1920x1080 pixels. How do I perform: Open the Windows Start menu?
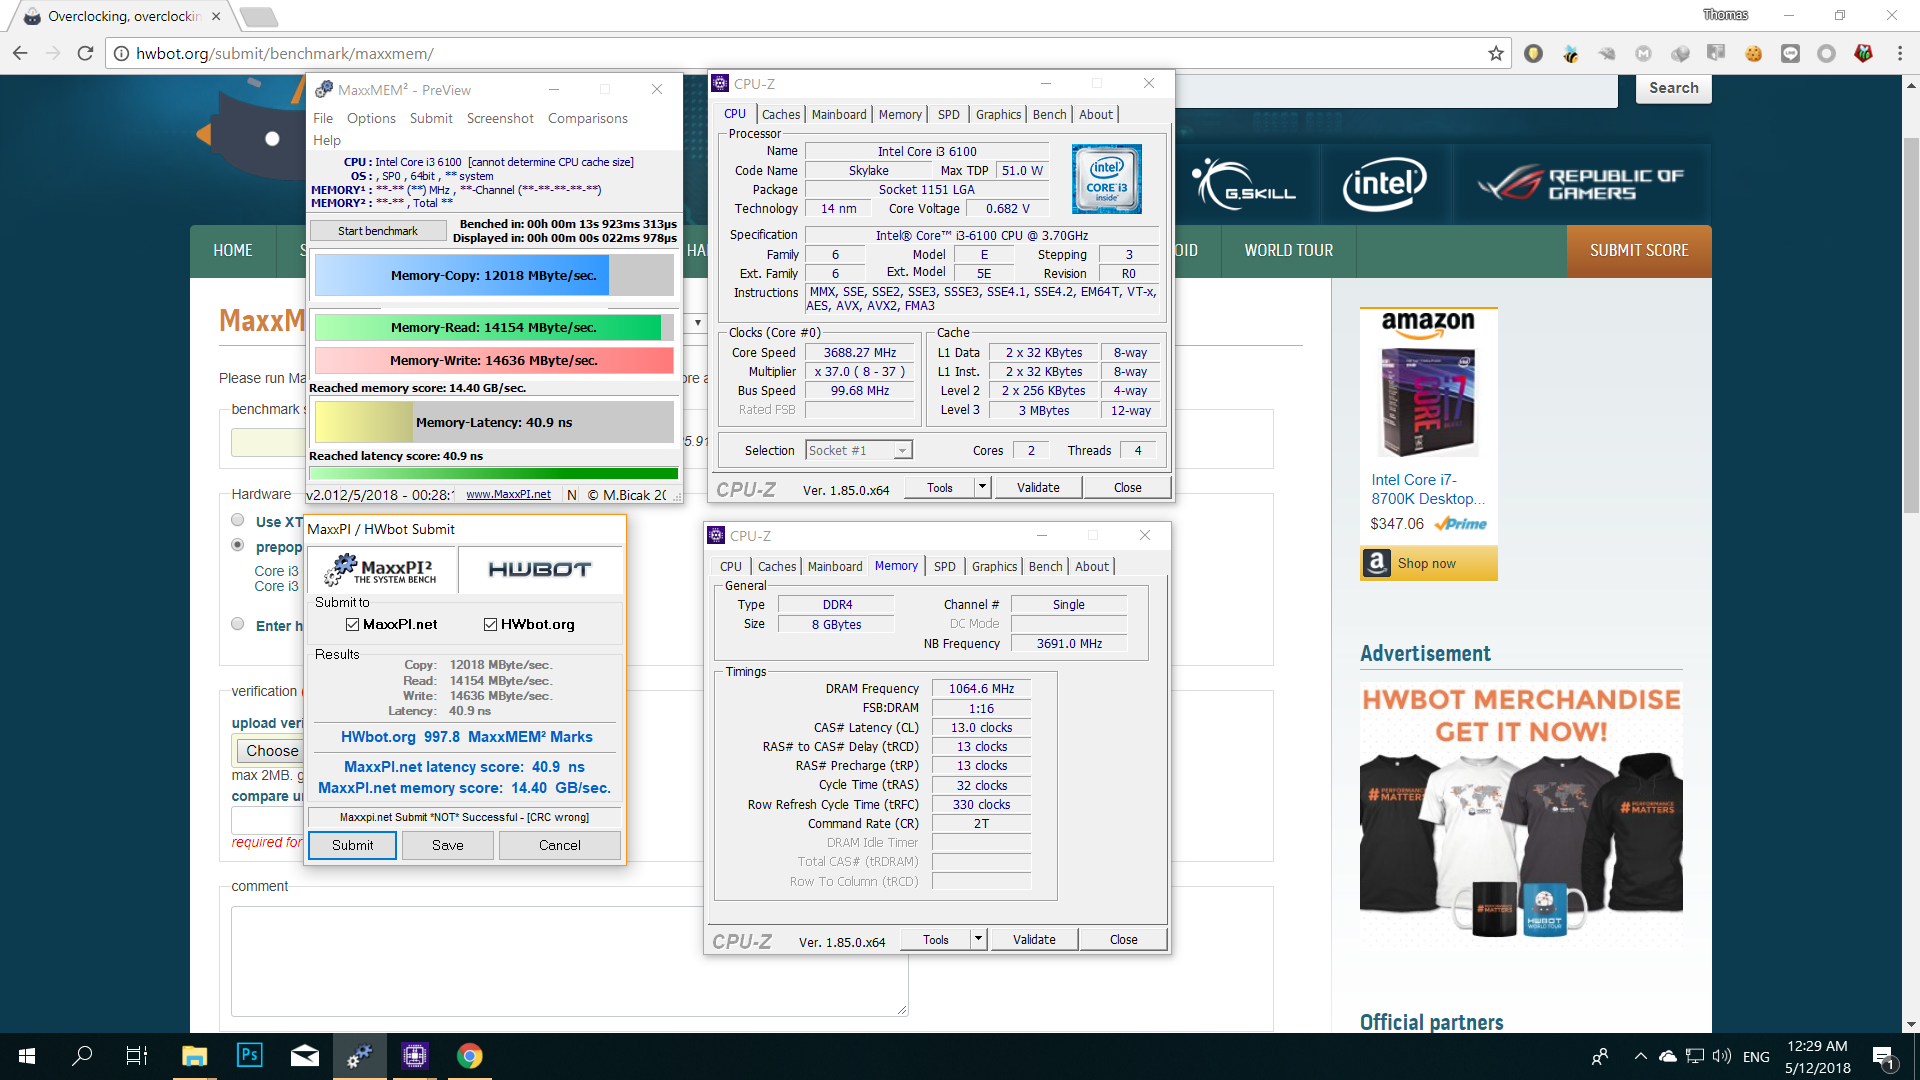(x=27, y=1056)
